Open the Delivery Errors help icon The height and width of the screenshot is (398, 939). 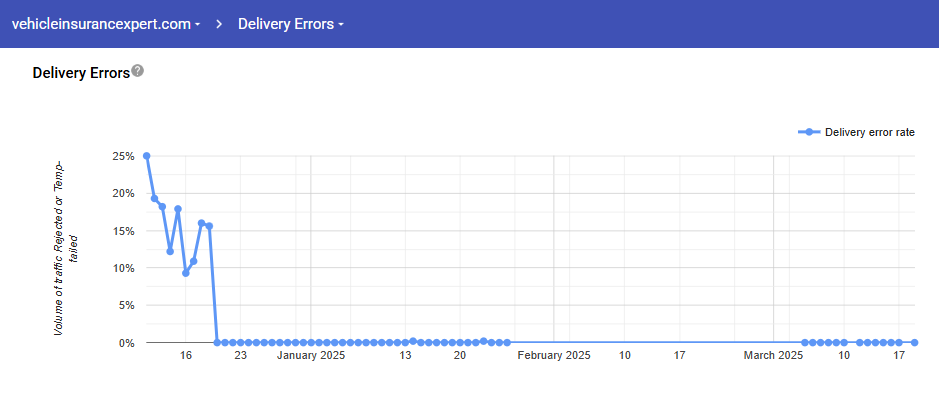[138, 71]
